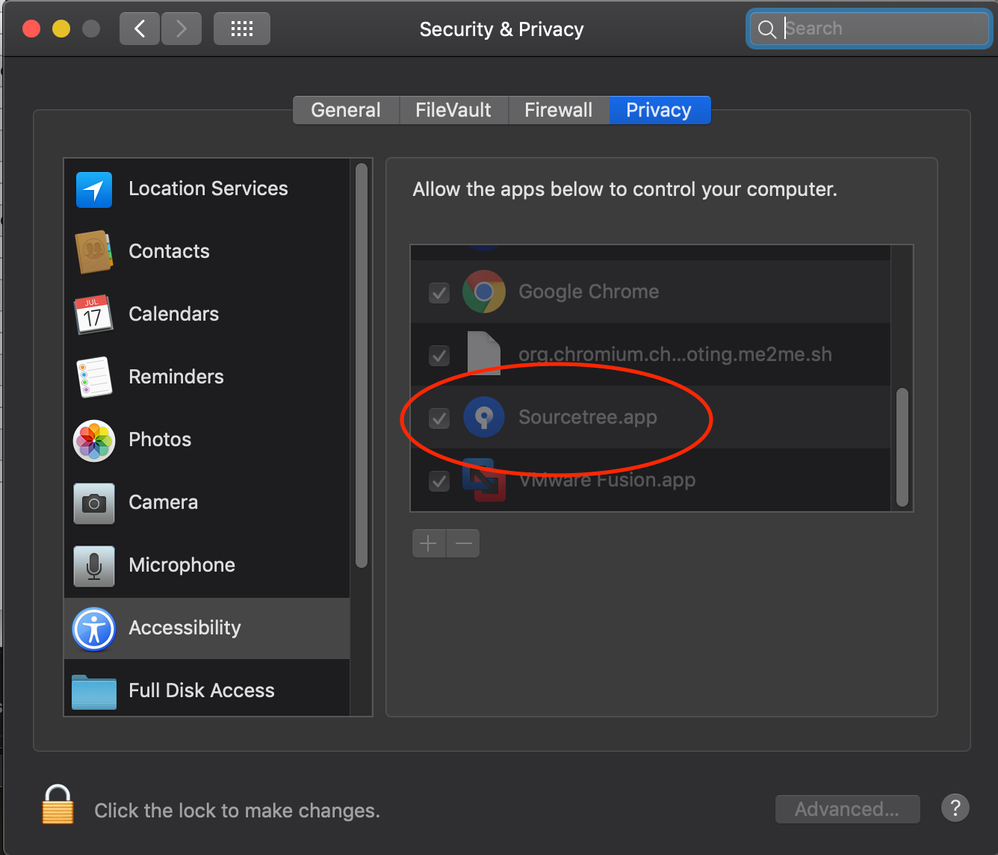
Task: Click the org.chromium document file icon
Action: [484, 353]
